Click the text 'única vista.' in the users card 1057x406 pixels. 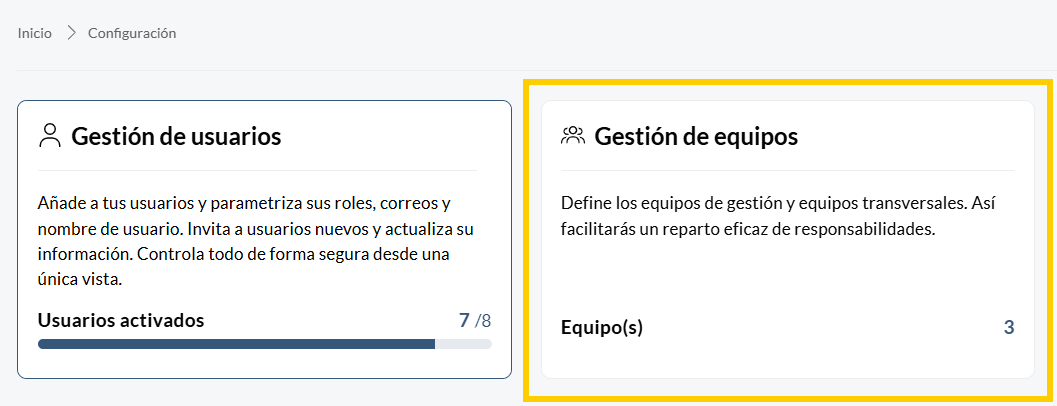80,280
